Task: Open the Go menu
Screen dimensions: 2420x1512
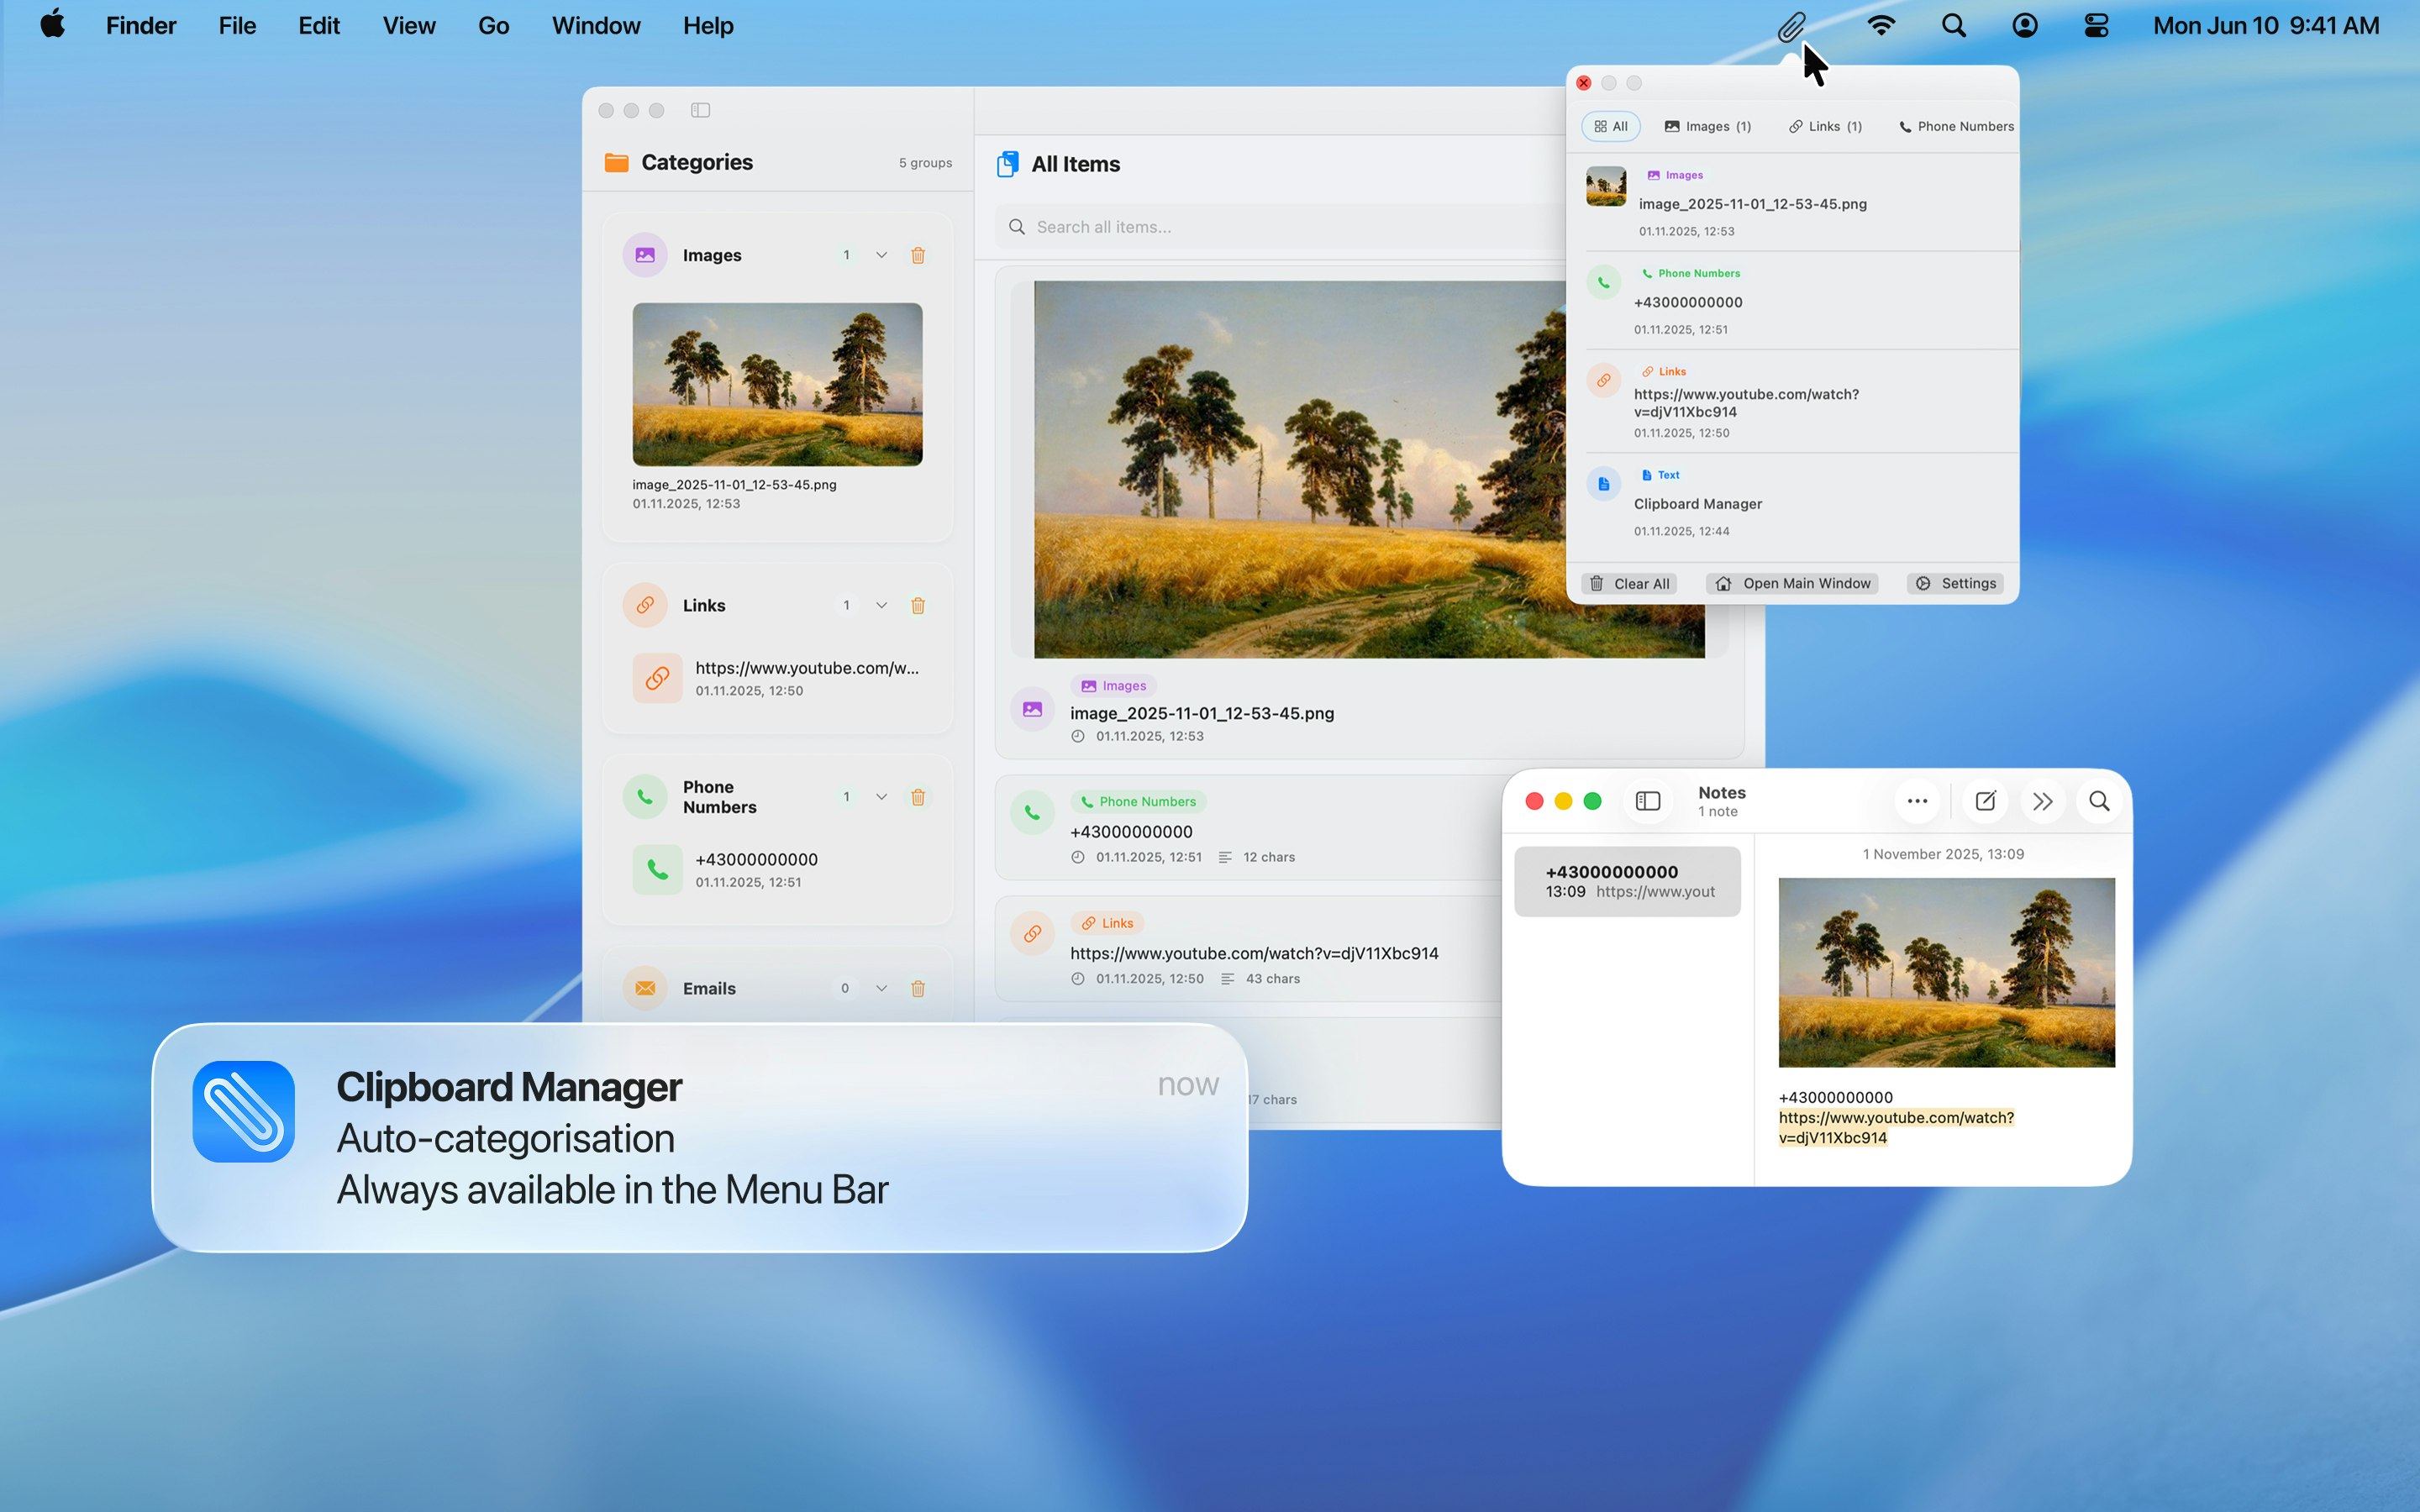Action: pyautogui.click(x=493, y=26)
